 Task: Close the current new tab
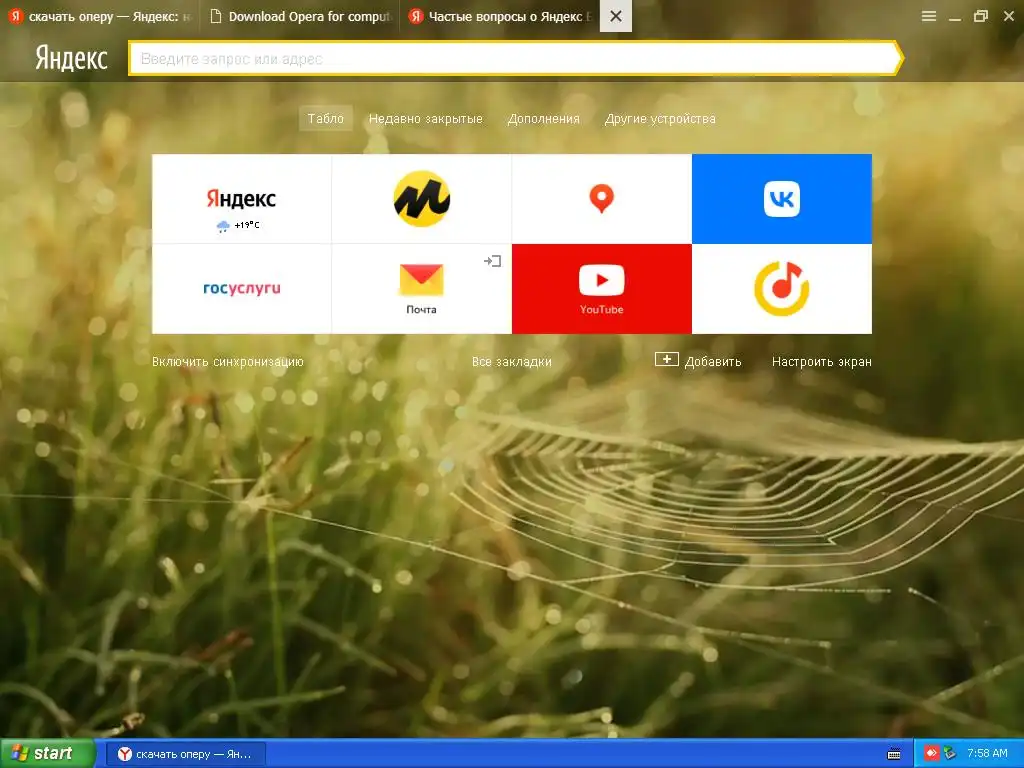(x=616, y=16)
